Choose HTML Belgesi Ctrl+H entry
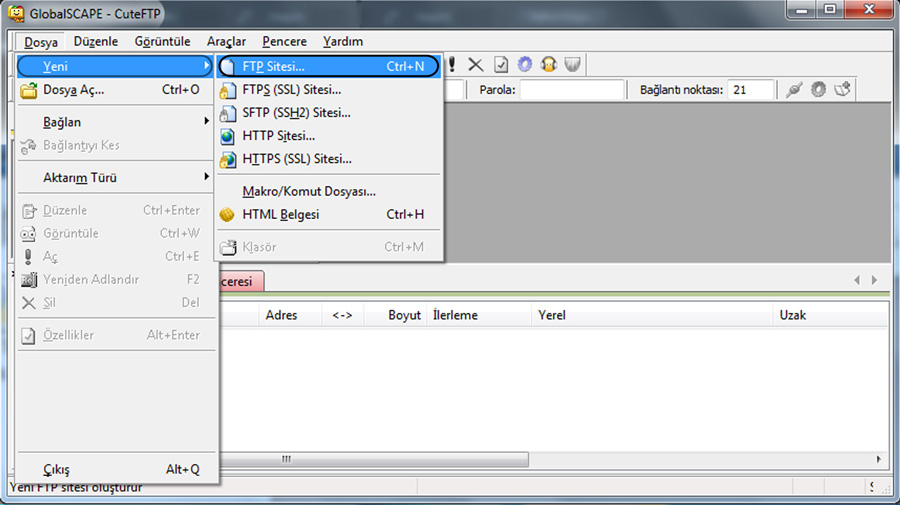Viewport: 900px width, 505px height. point(328,215)
